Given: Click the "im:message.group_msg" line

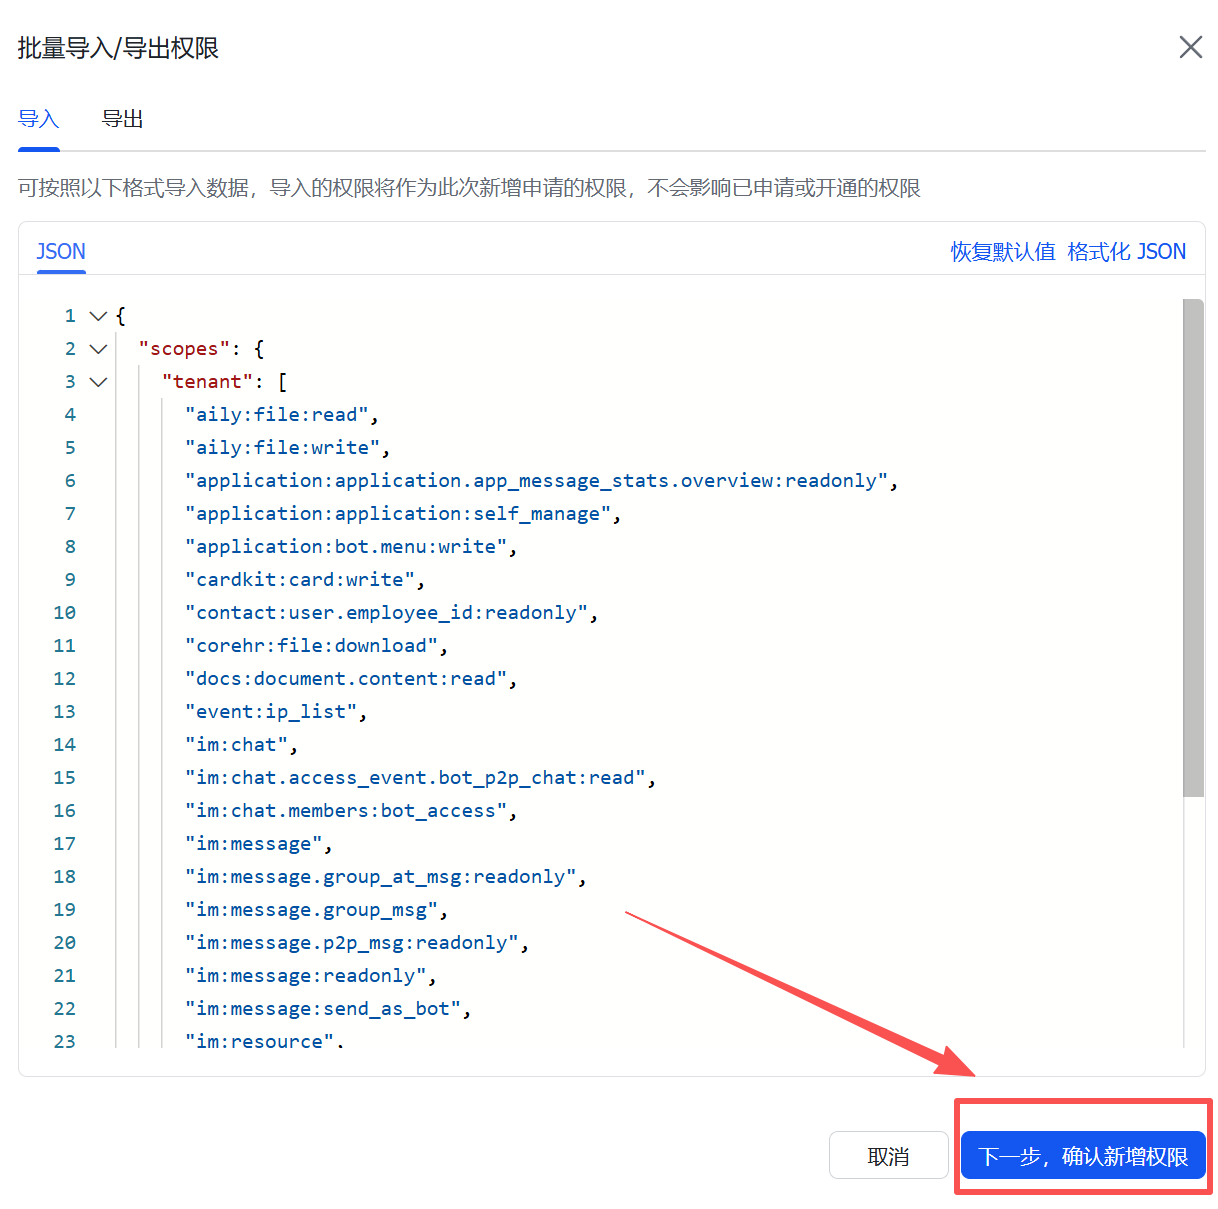Looking at the screenshot, I should (x=316, y=910).
